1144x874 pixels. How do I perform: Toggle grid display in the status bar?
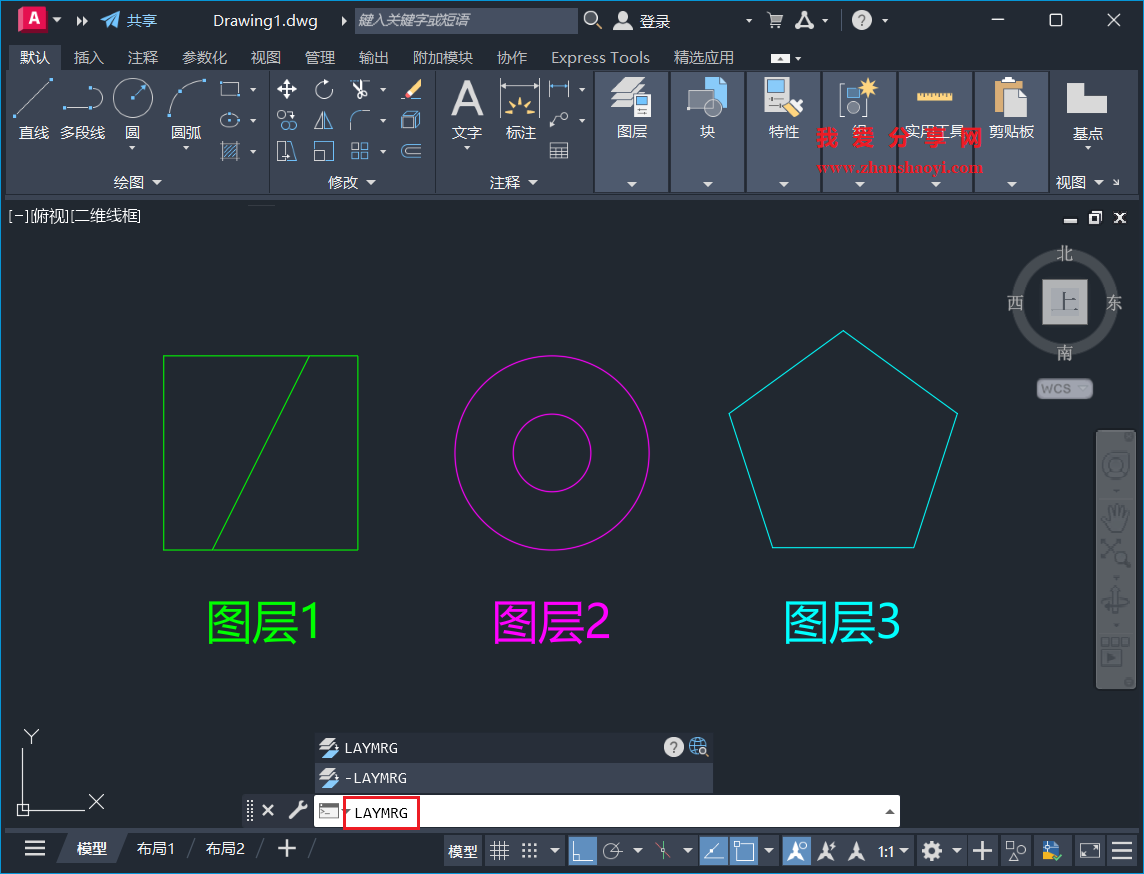(x=499, y=850)
